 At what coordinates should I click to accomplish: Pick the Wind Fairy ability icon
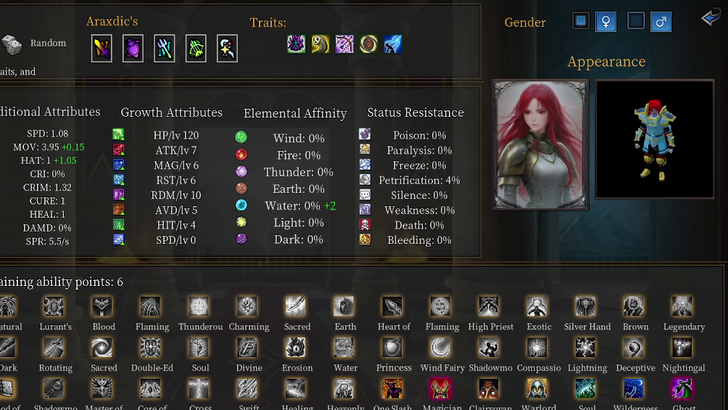[440, 347]
